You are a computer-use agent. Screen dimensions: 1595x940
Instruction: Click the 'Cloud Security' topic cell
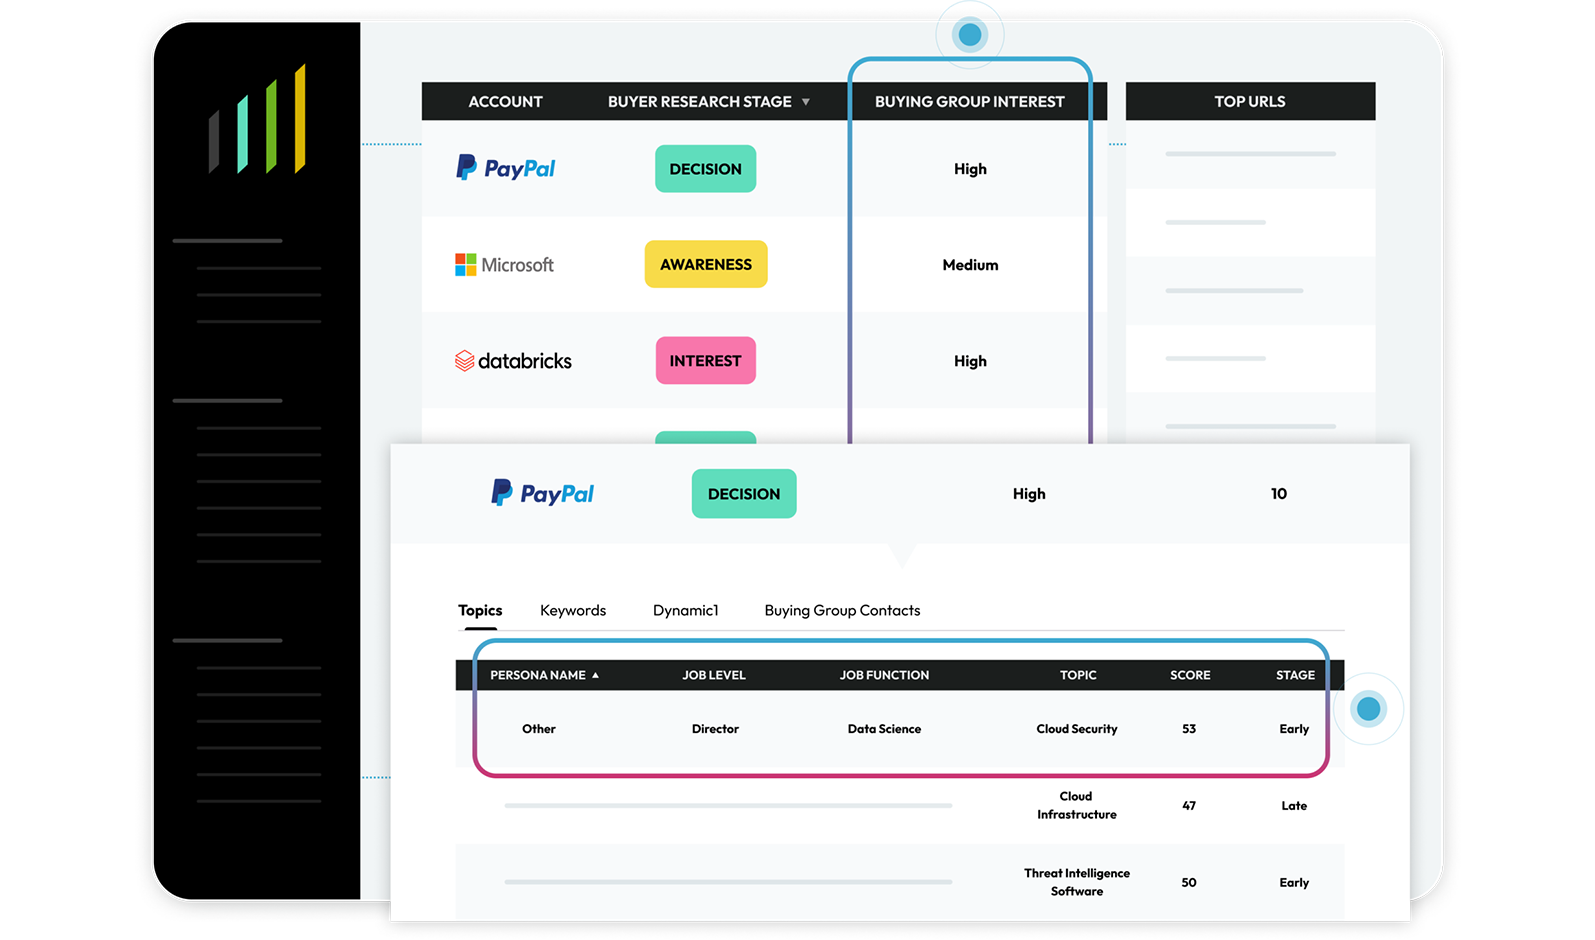coord(1077,729)
